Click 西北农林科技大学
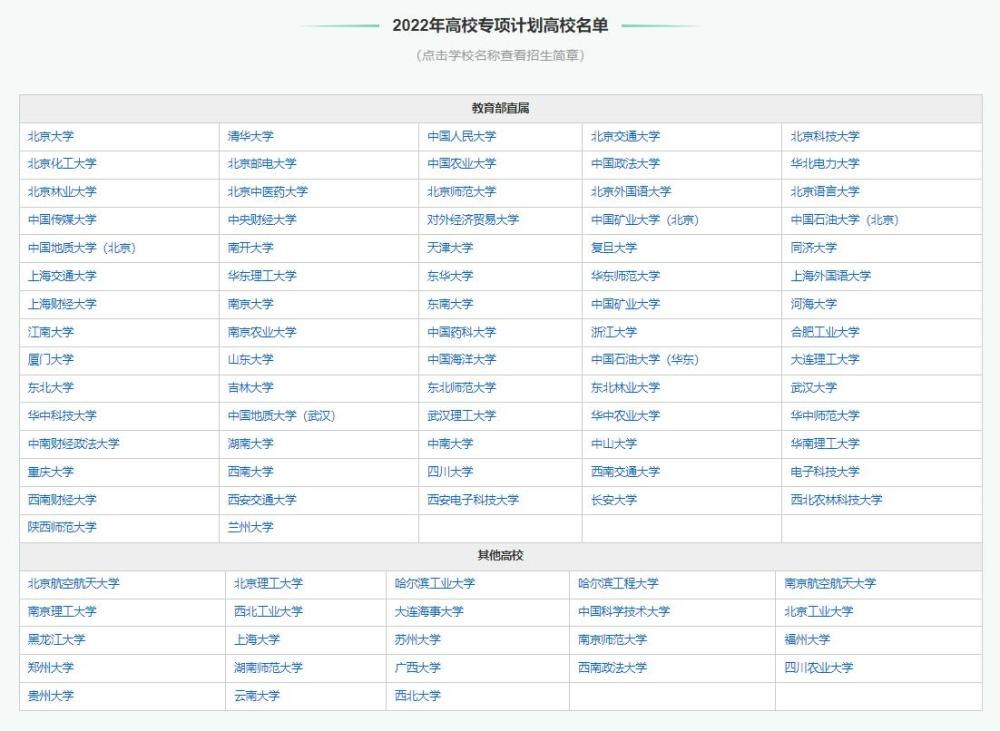 836,500
